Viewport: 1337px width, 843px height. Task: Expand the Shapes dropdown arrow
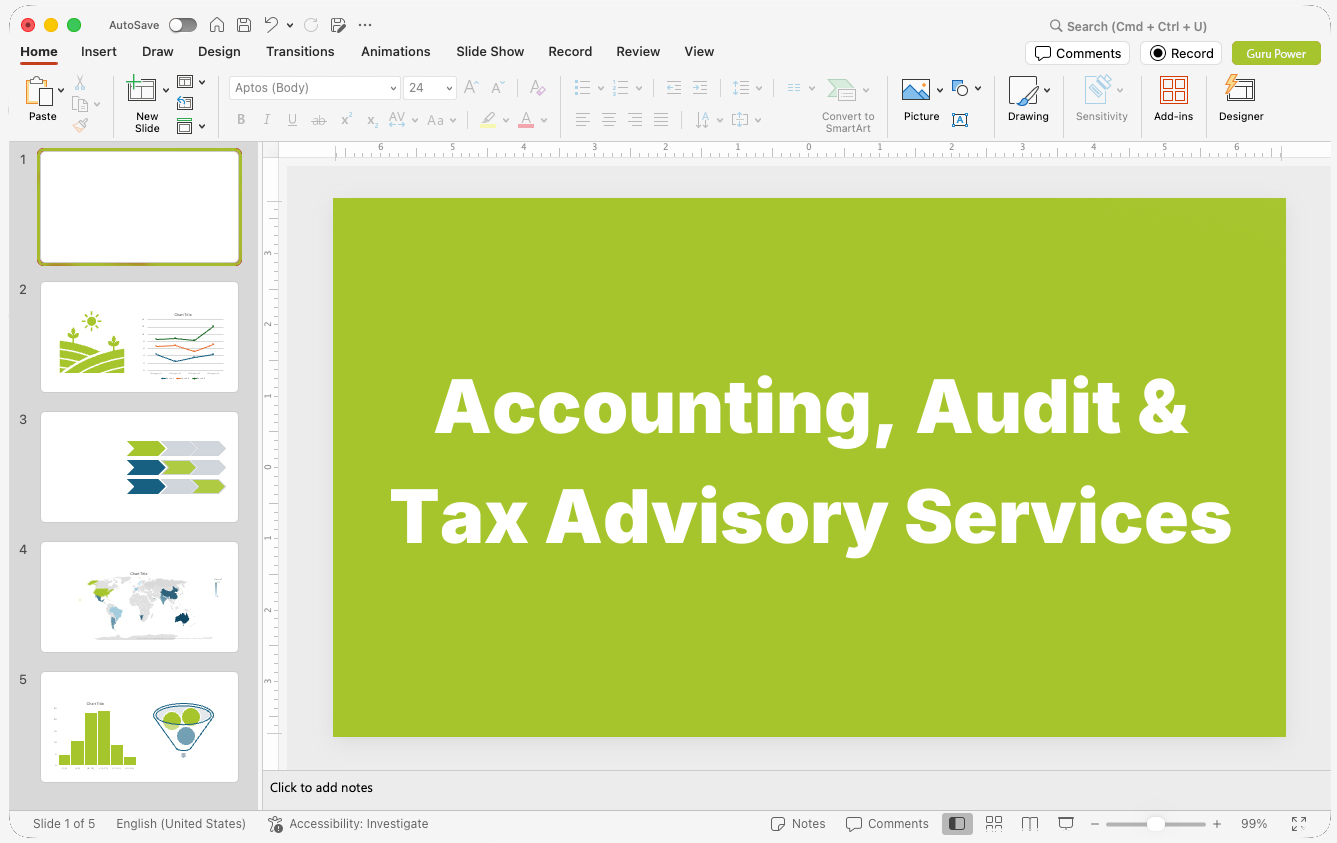point(978,89)
